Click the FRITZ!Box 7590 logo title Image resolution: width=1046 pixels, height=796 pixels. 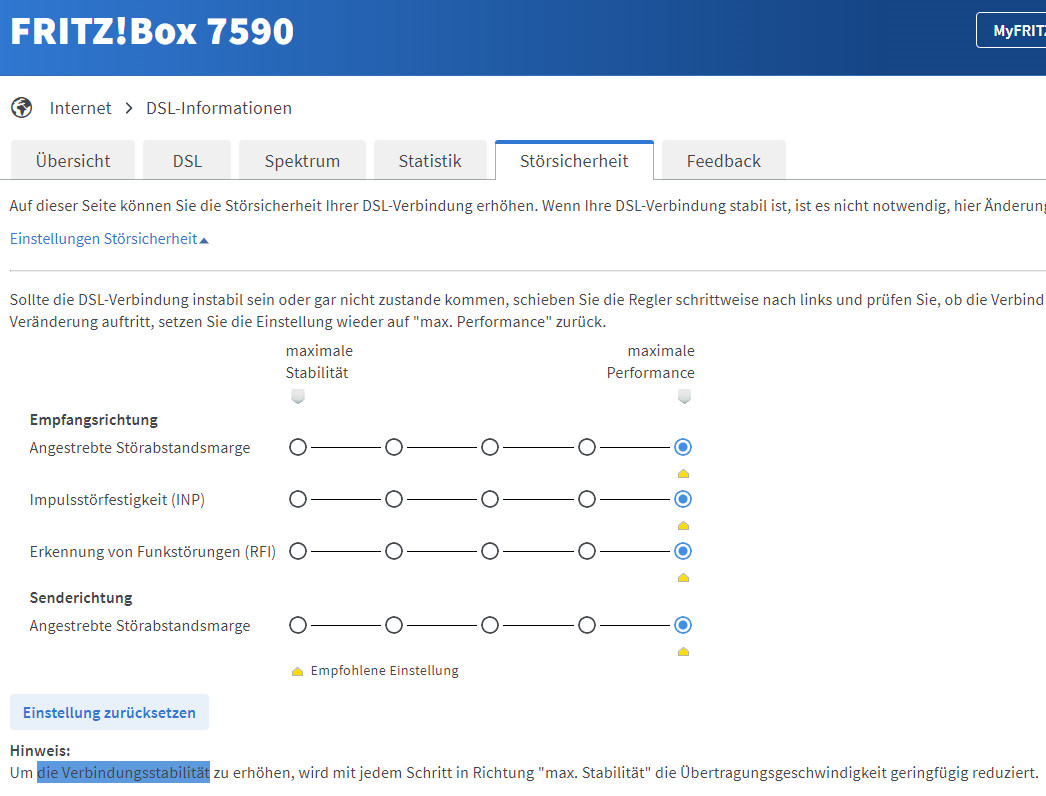(x=152, y=31)
